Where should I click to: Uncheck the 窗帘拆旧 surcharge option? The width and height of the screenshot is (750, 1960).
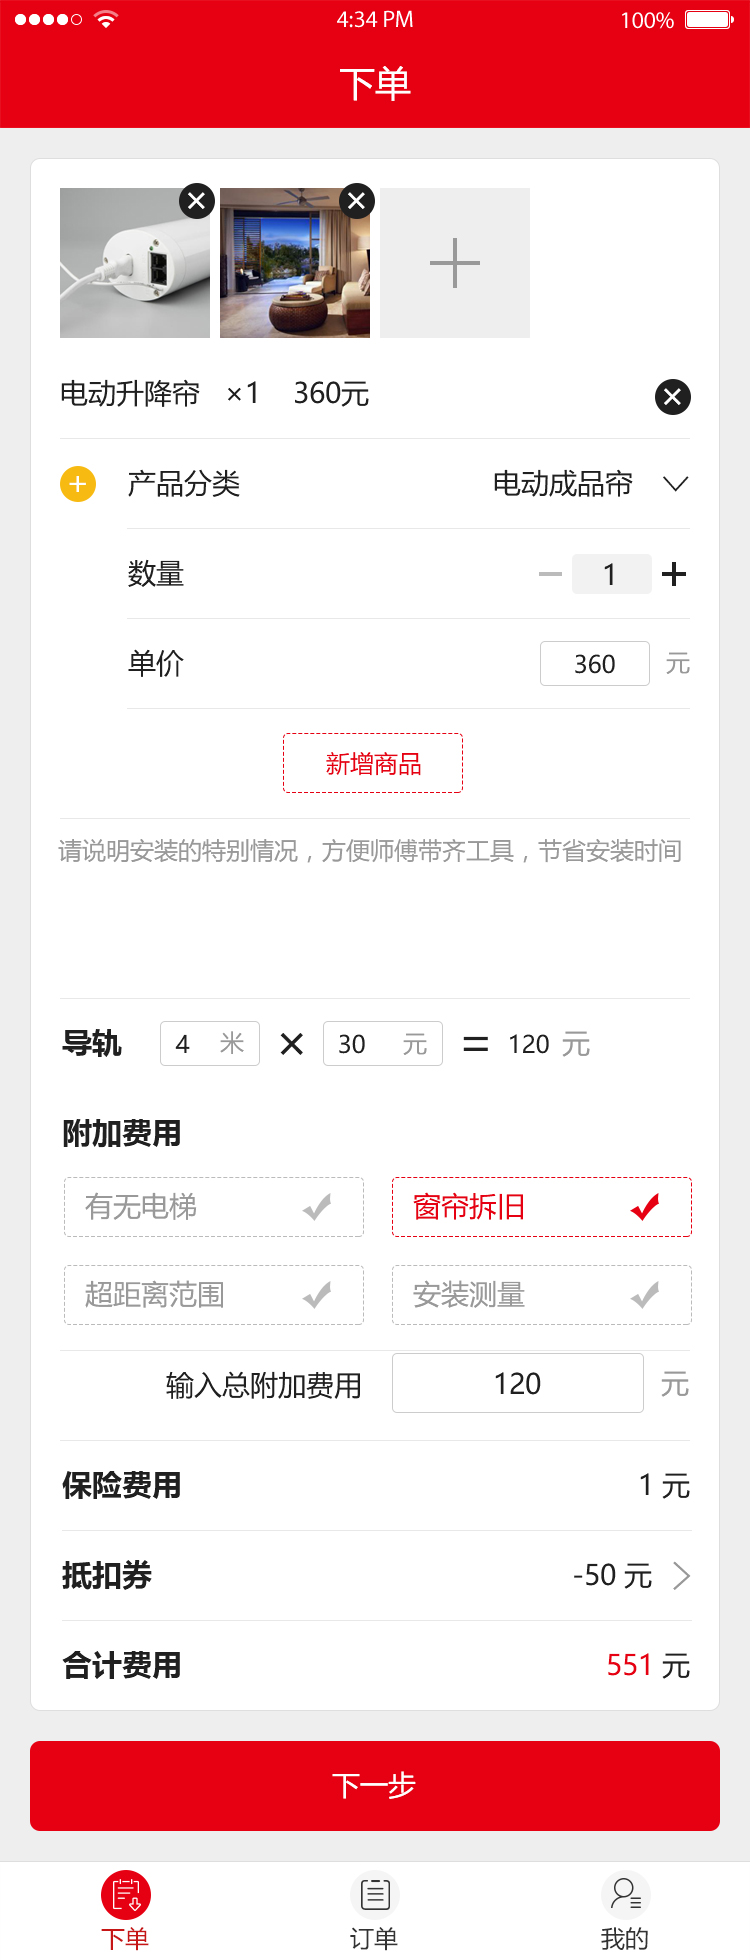click(542, 1207)
